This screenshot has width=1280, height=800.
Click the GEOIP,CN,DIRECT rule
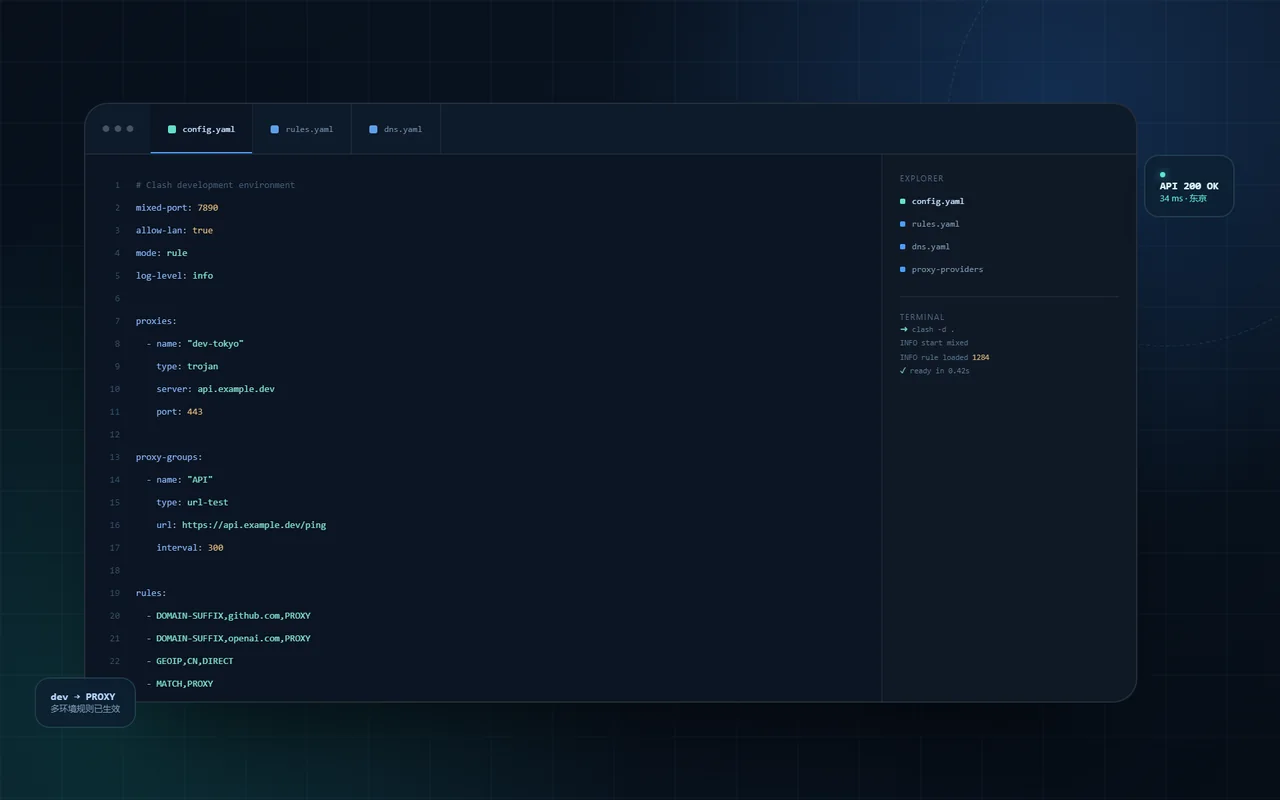pyautogui.click(x=190, y=661)
